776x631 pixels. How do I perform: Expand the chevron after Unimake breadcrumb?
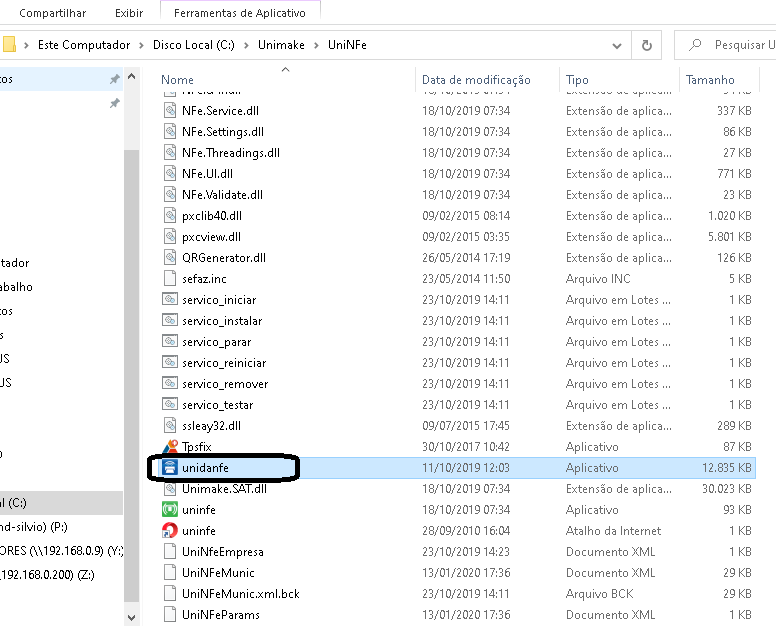[x=316, y=46]
